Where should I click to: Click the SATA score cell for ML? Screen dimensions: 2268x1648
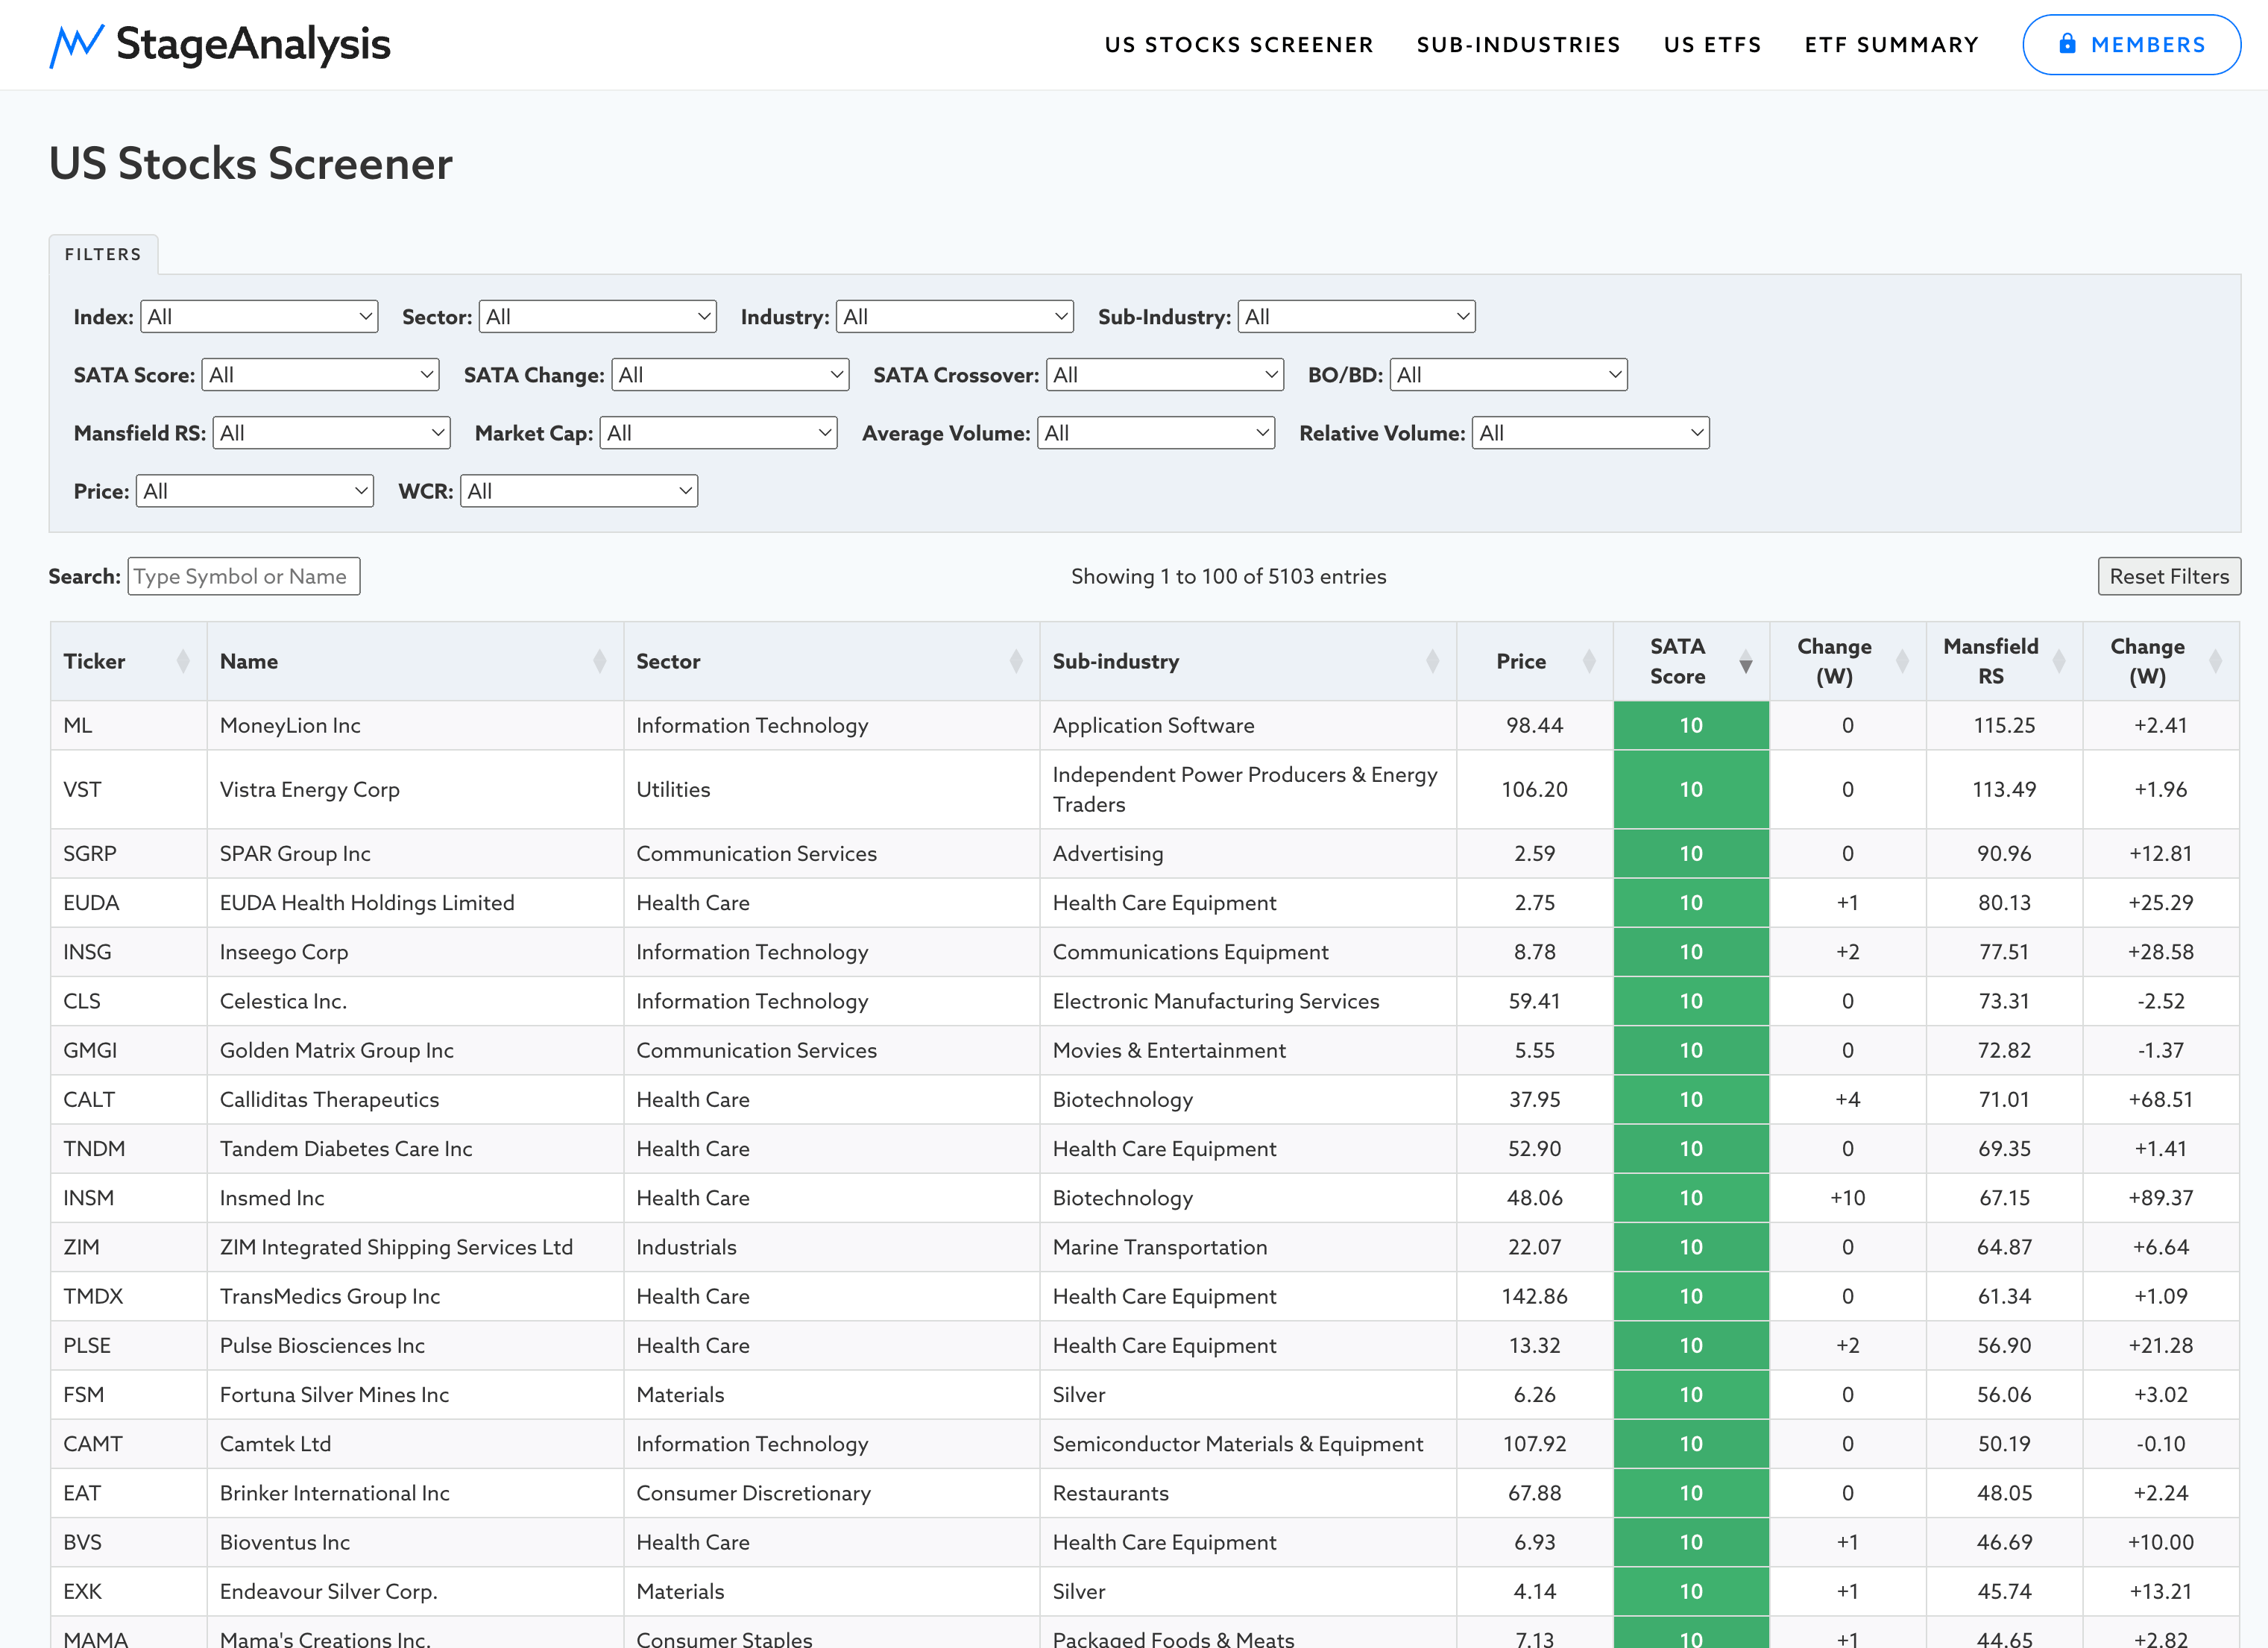(x=1691, y=725)
